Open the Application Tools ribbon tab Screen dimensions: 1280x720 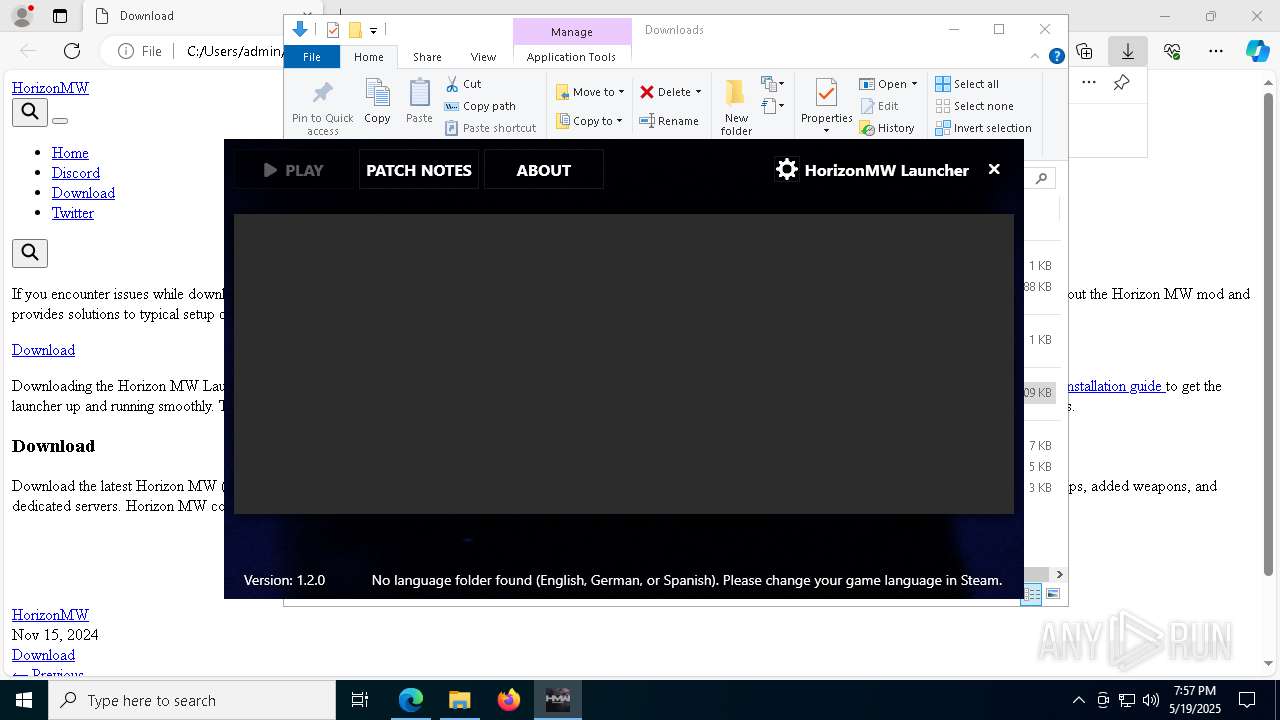pyautogui.click(x=571, y=57)
